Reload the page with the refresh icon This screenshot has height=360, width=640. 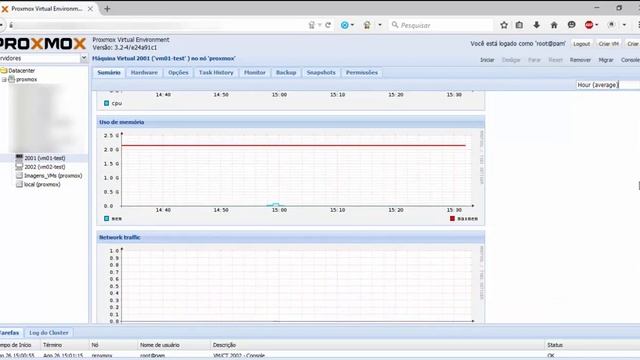(328, 25)
